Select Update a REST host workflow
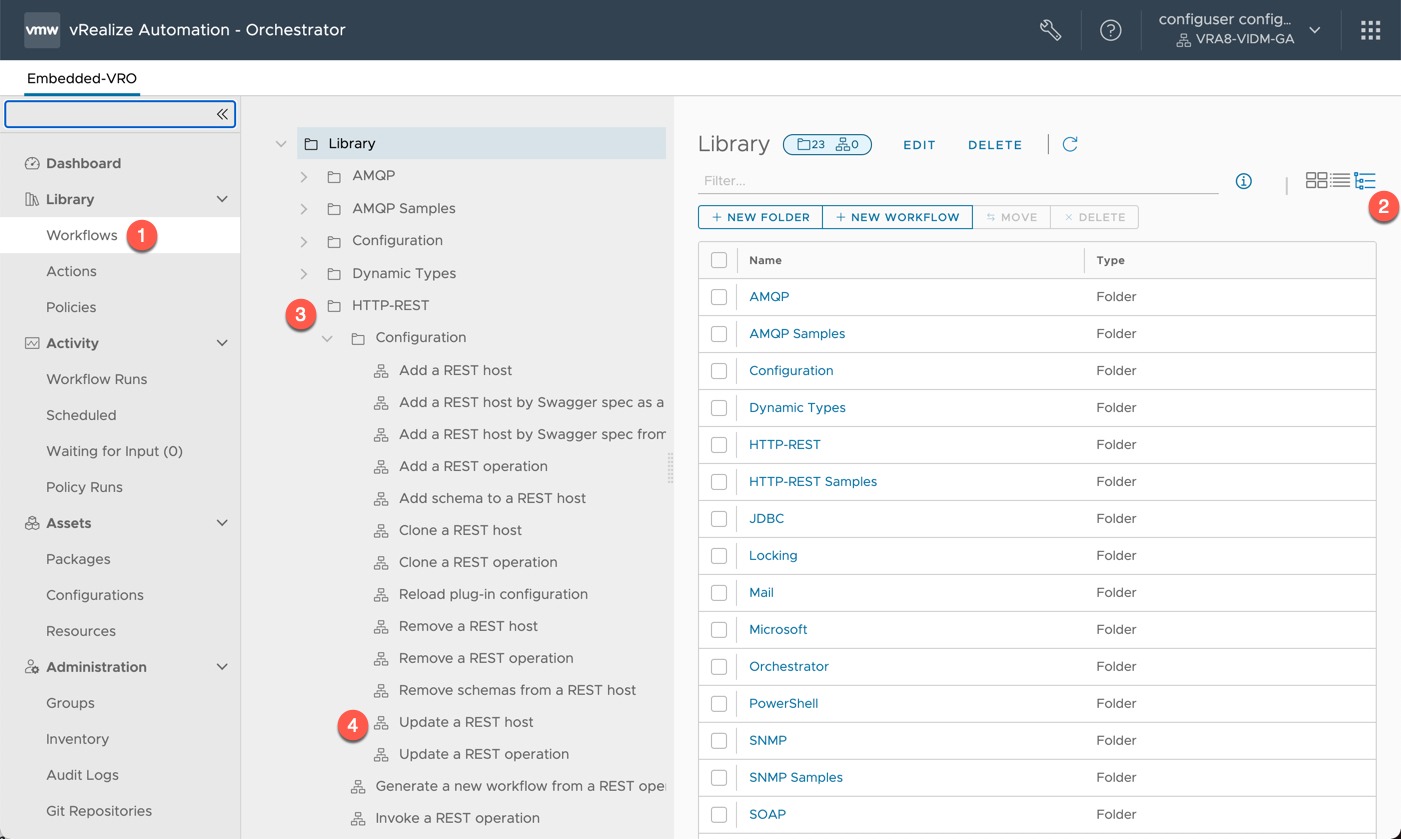Viewport: 1401px width, 839px height. [466, 722]
